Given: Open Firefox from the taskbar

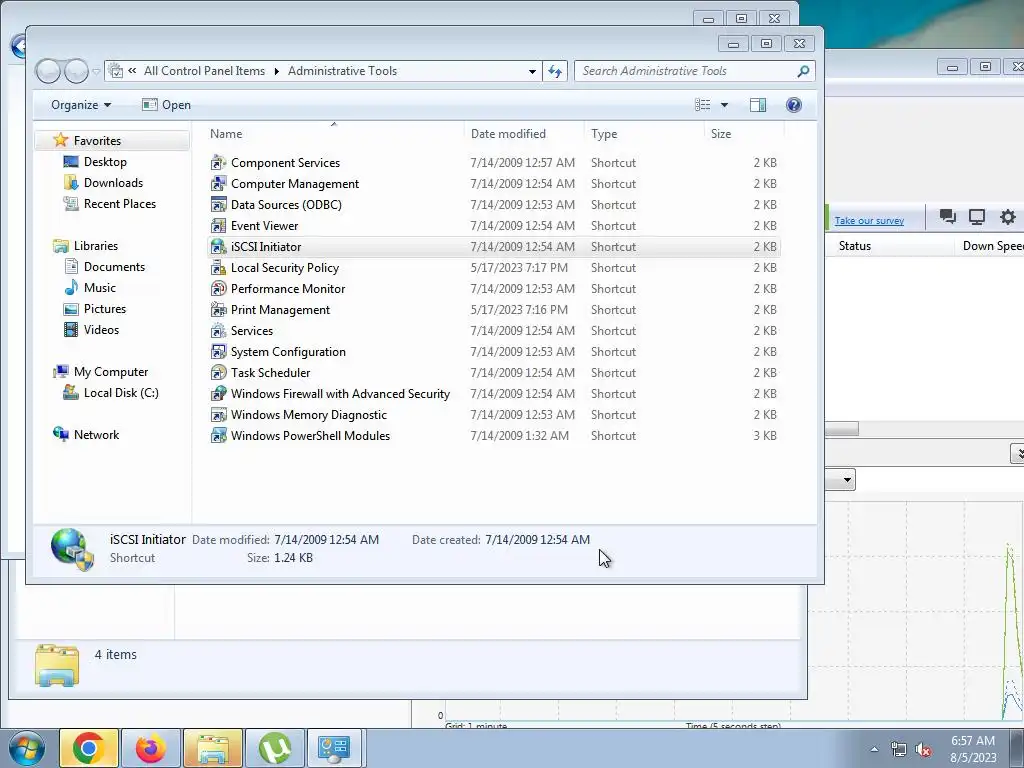Looking at the screenshot, I should [x=151, y=748].
